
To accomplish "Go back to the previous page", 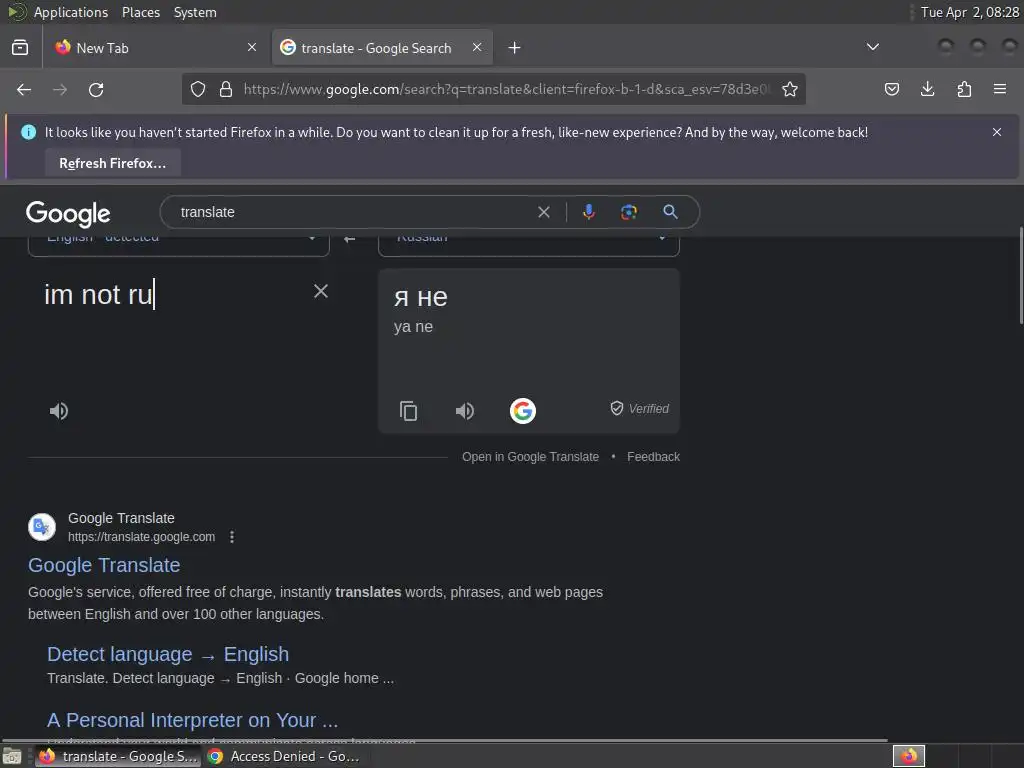I will (24, 89).
